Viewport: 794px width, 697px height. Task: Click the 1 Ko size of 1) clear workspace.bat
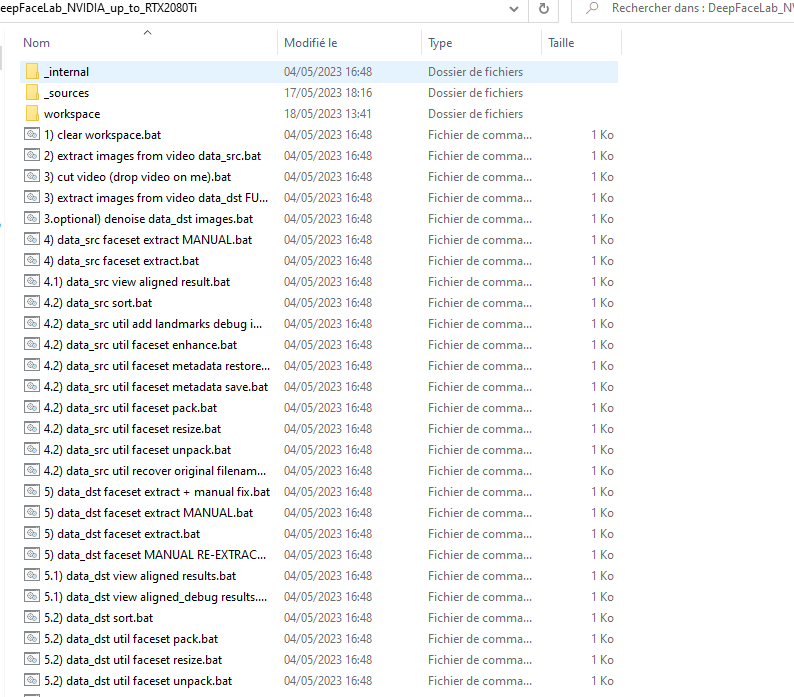602,135
